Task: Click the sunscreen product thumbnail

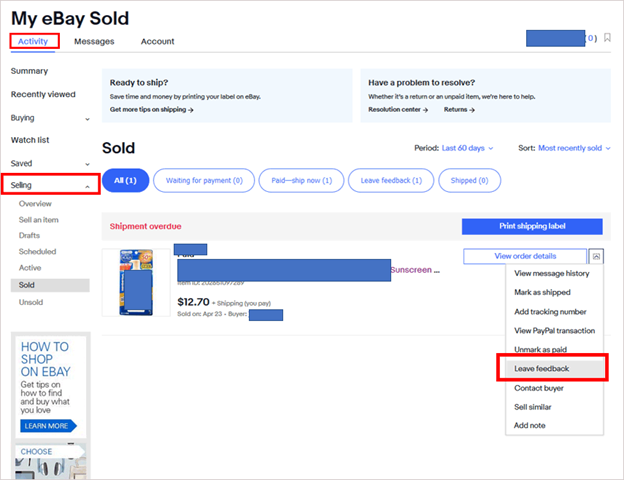Action: click(136, 283)
